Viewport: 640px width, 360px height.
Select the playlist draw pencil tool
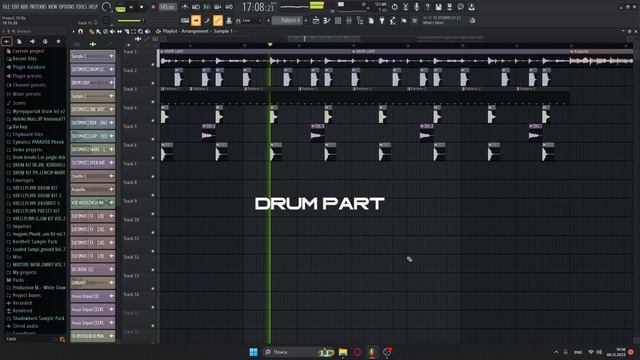pos(91,31)
